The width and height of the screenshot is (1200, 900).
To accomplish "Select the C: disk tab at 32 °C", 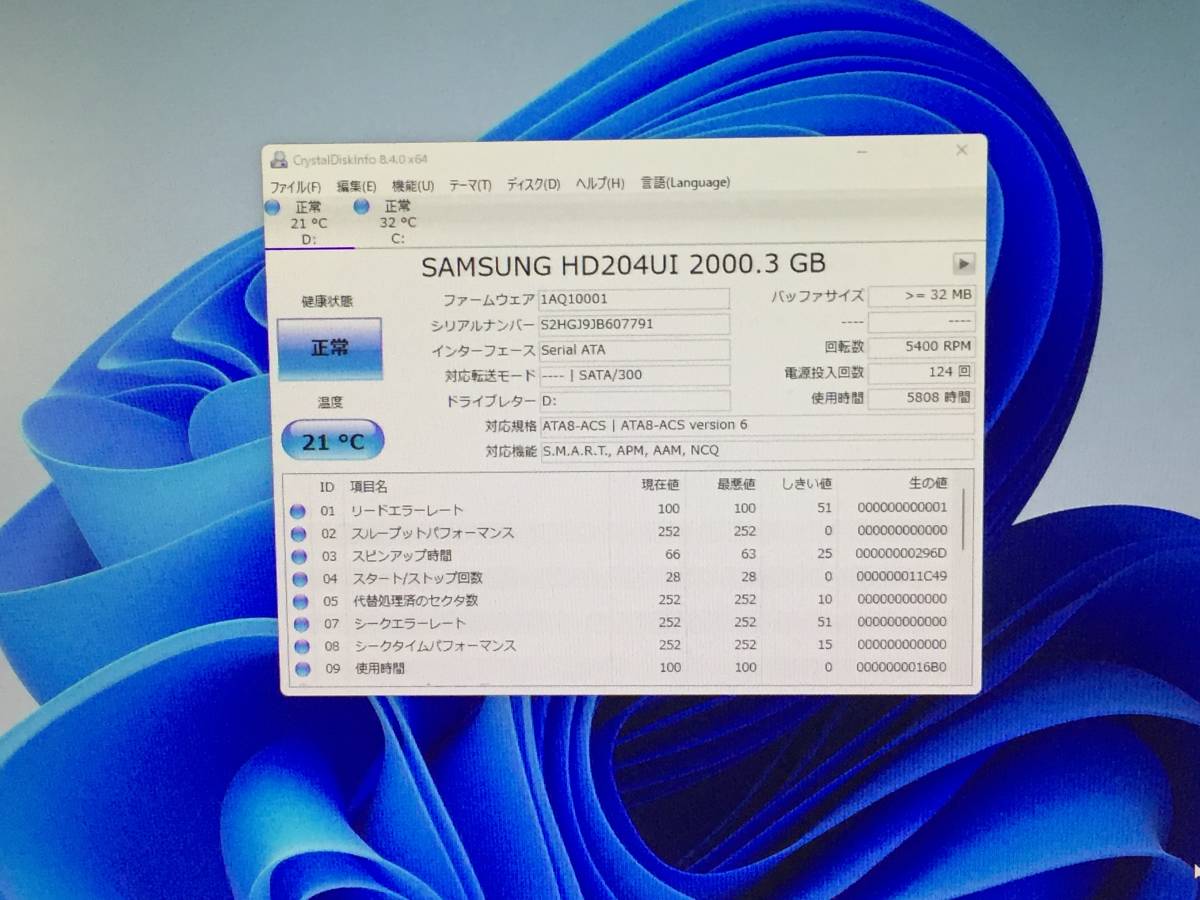I will (397, 223).
